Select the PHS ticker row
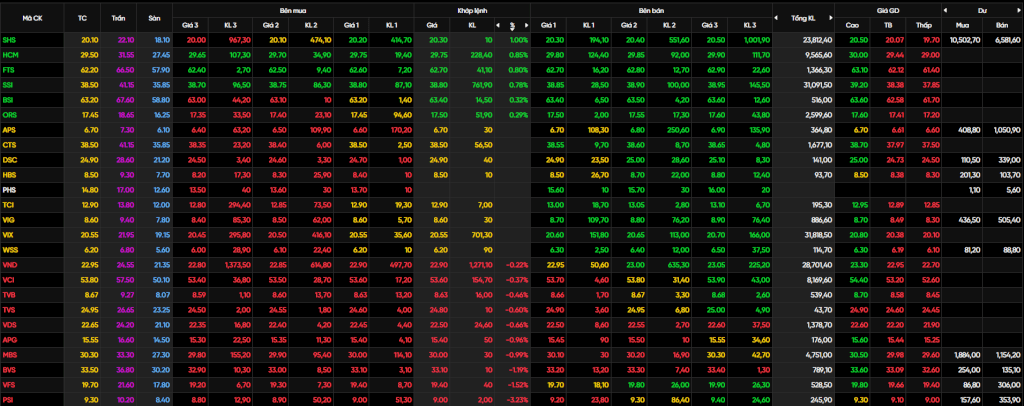 512,190
